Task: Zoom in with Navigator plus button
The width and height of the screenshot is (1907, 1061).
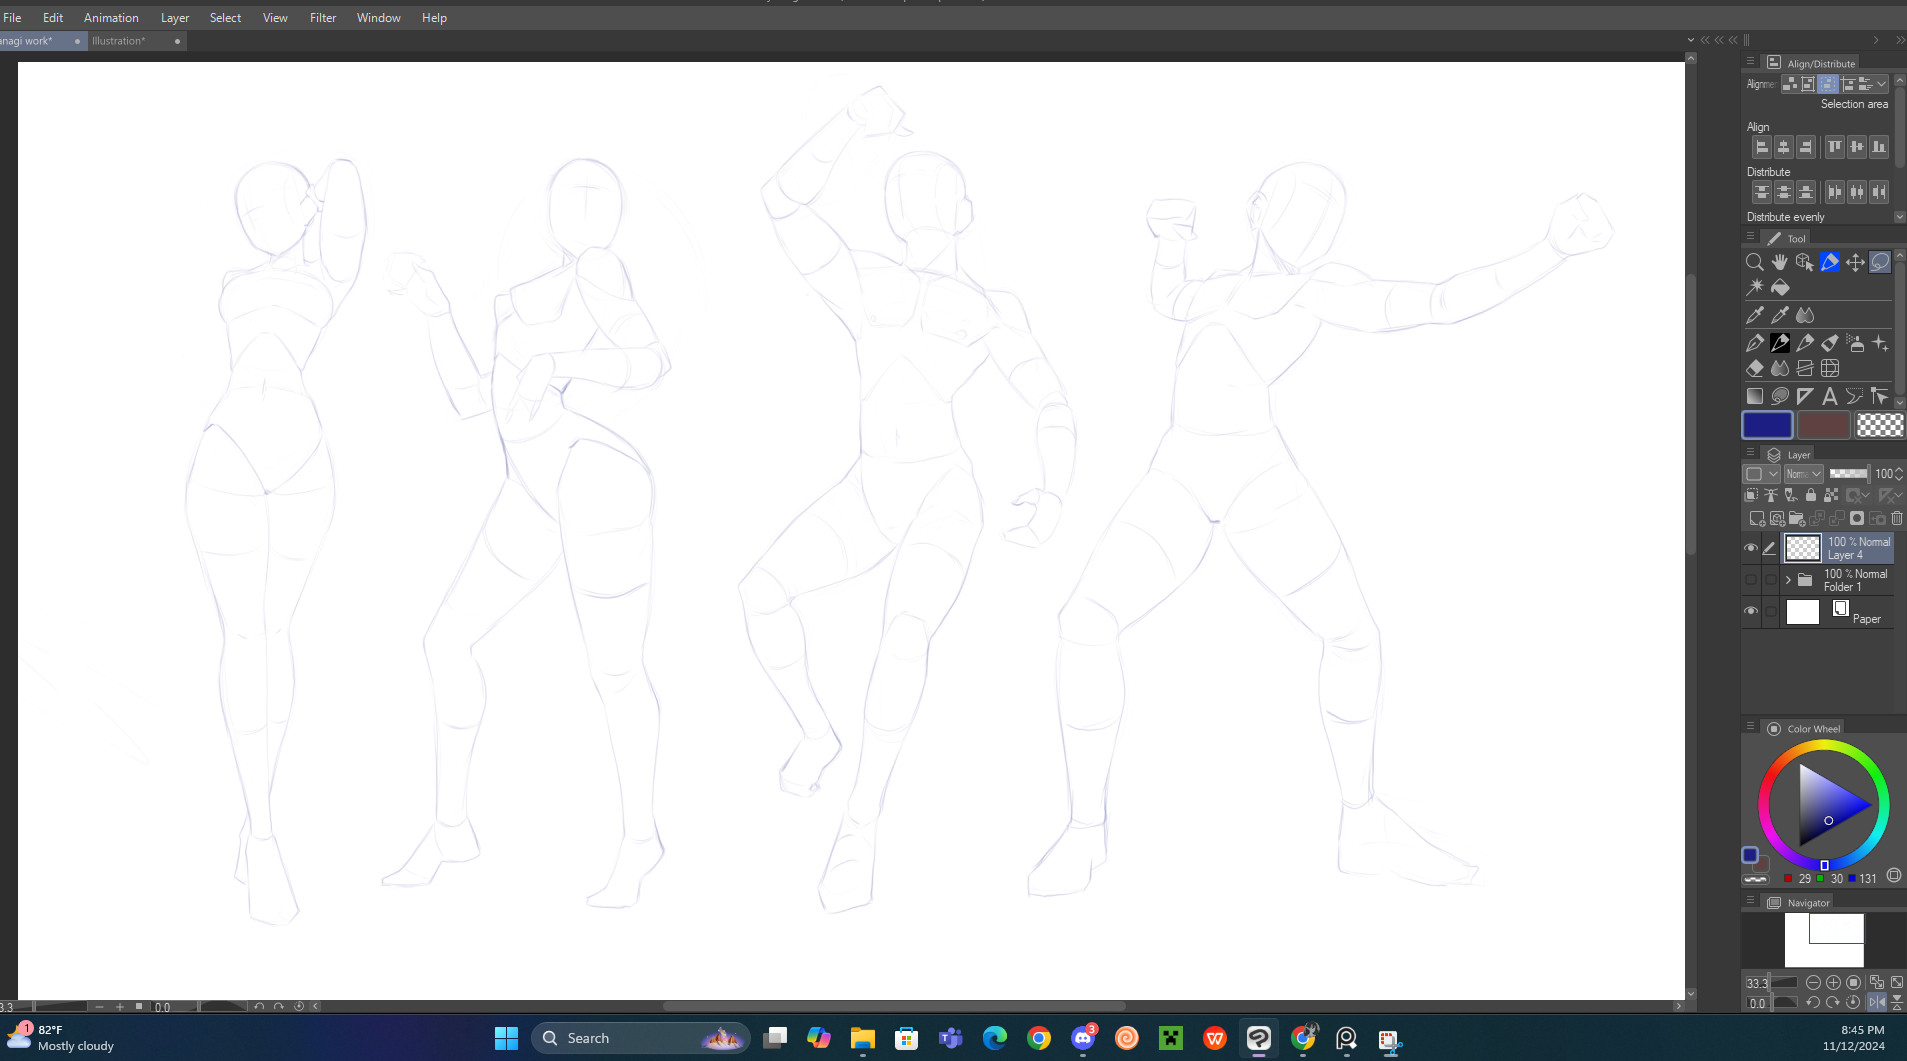Action: (x=1833, y=983)
